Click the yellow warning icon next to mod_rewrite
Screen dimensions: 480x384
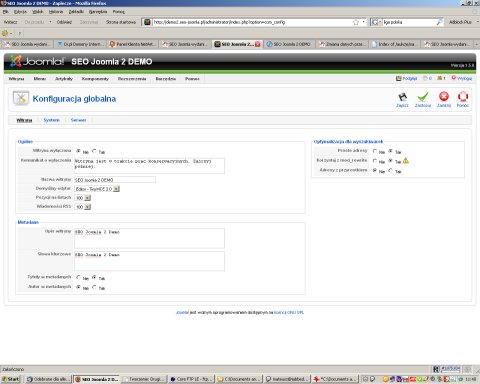pyautogui.click(x=406, y=161)
